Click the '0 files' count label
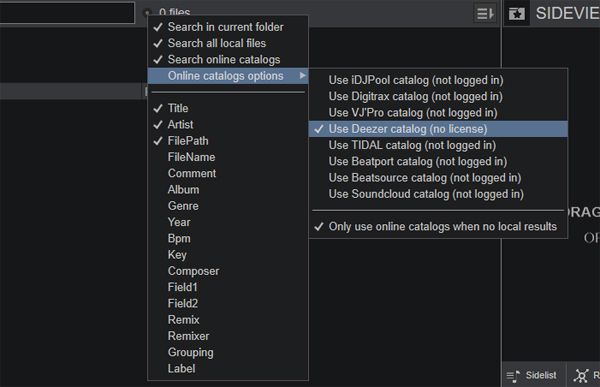Screen dimensions: 600x387 point(174,12)
